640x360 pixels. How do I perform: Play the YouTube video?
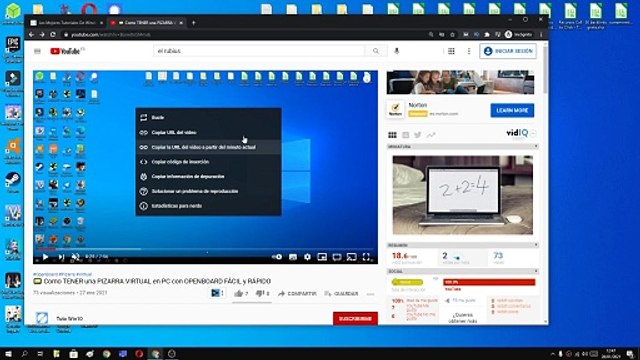click(x=45, y=257)
